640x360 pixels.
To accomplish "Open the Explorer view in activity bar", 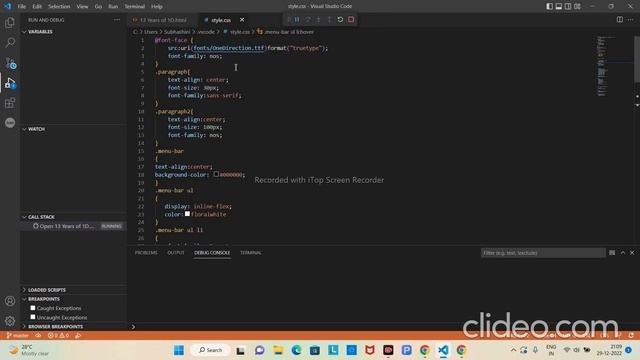I will [x=10, y=22].
